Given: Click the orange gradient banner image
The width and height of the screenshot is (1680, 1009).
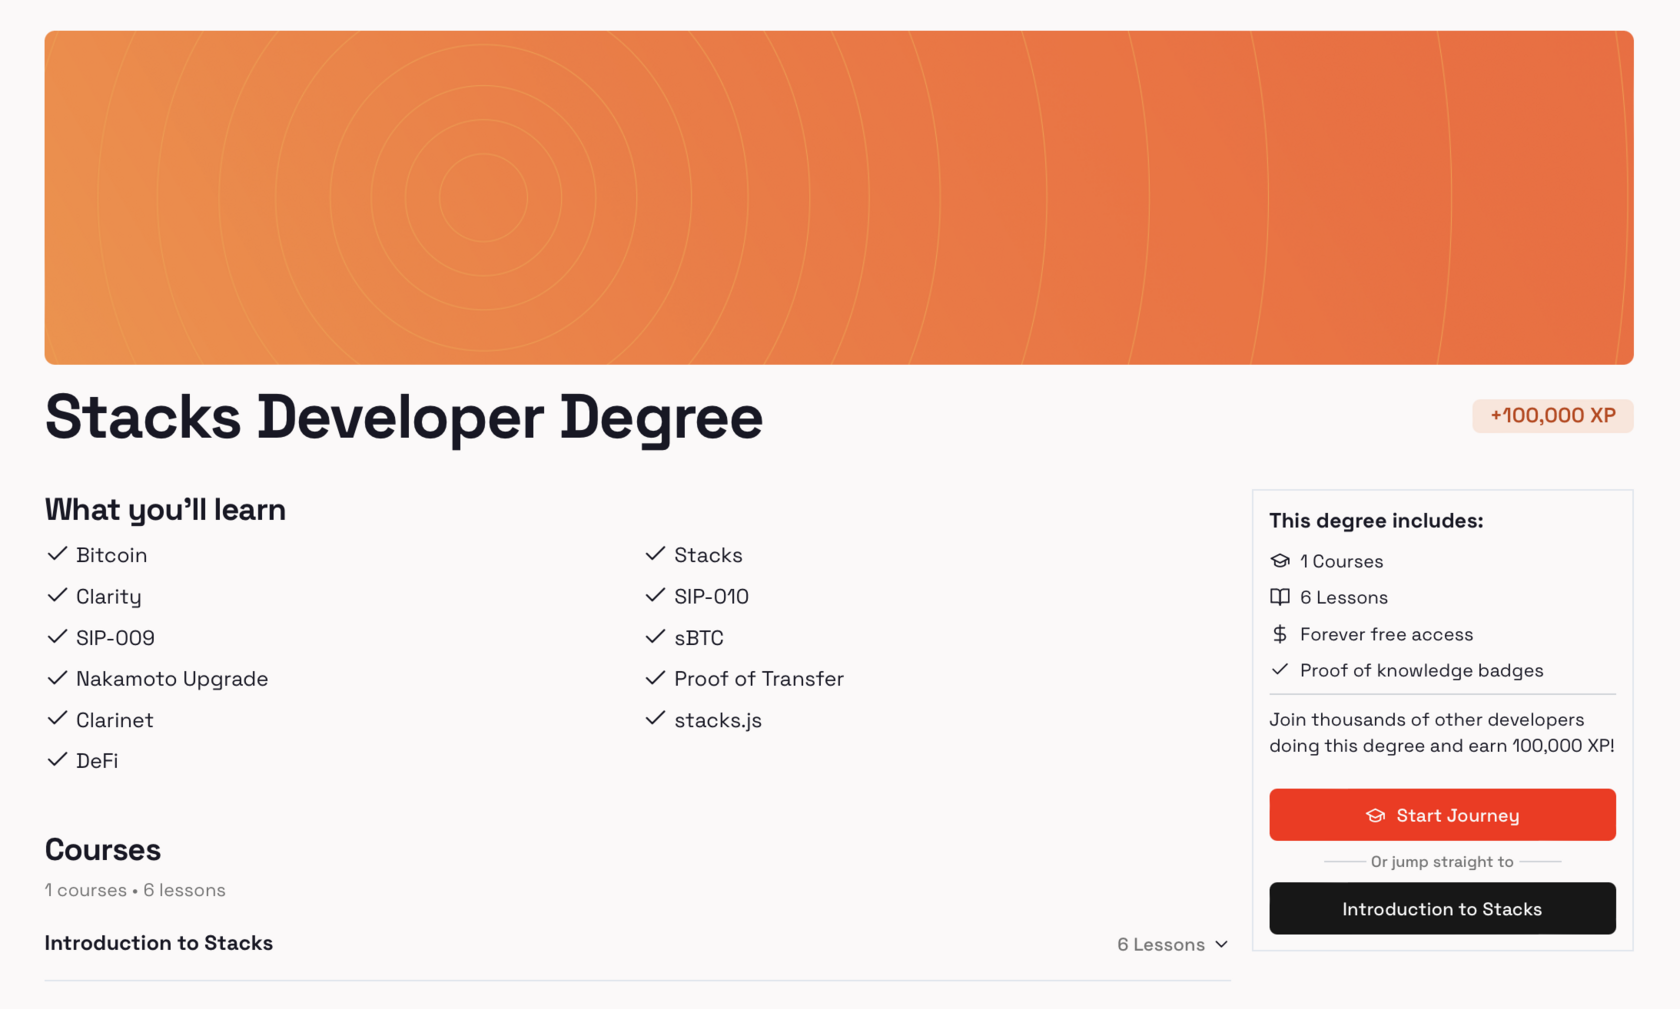Looking at the screenshot, I should [x=839, y=196].
